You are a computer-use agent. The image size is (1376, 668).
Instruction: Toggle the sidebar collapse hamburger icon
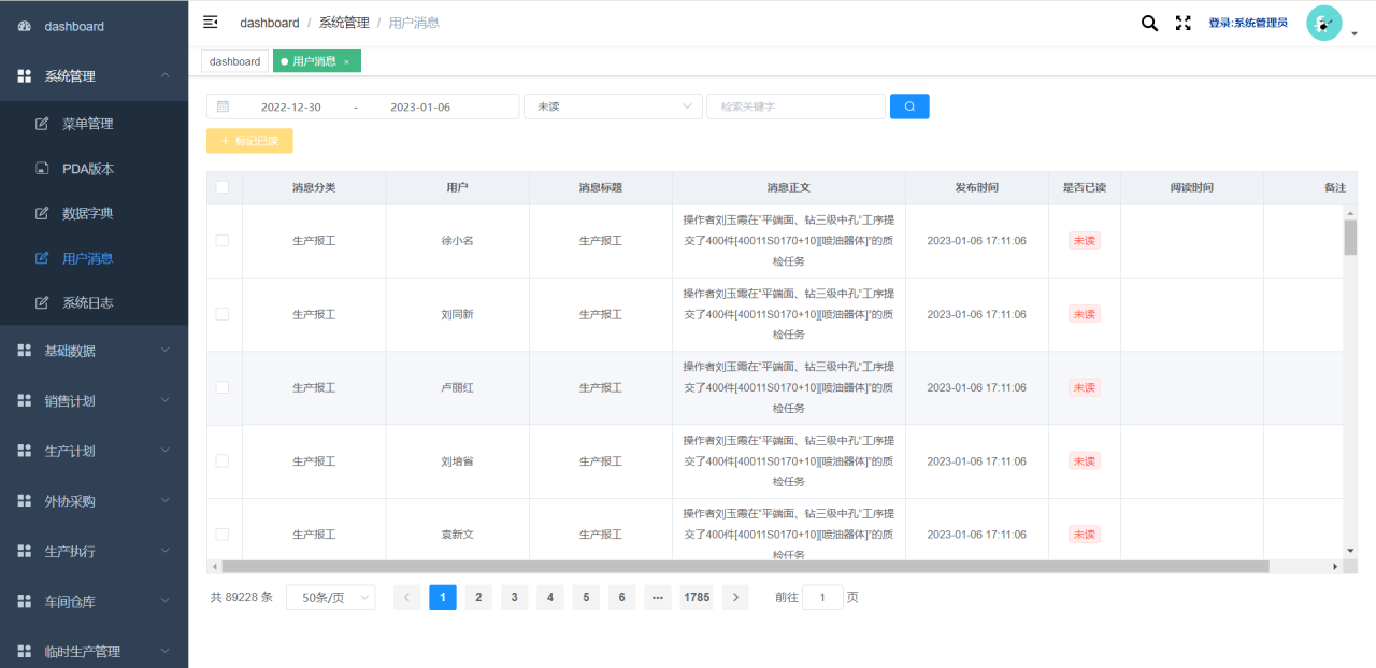210,21
